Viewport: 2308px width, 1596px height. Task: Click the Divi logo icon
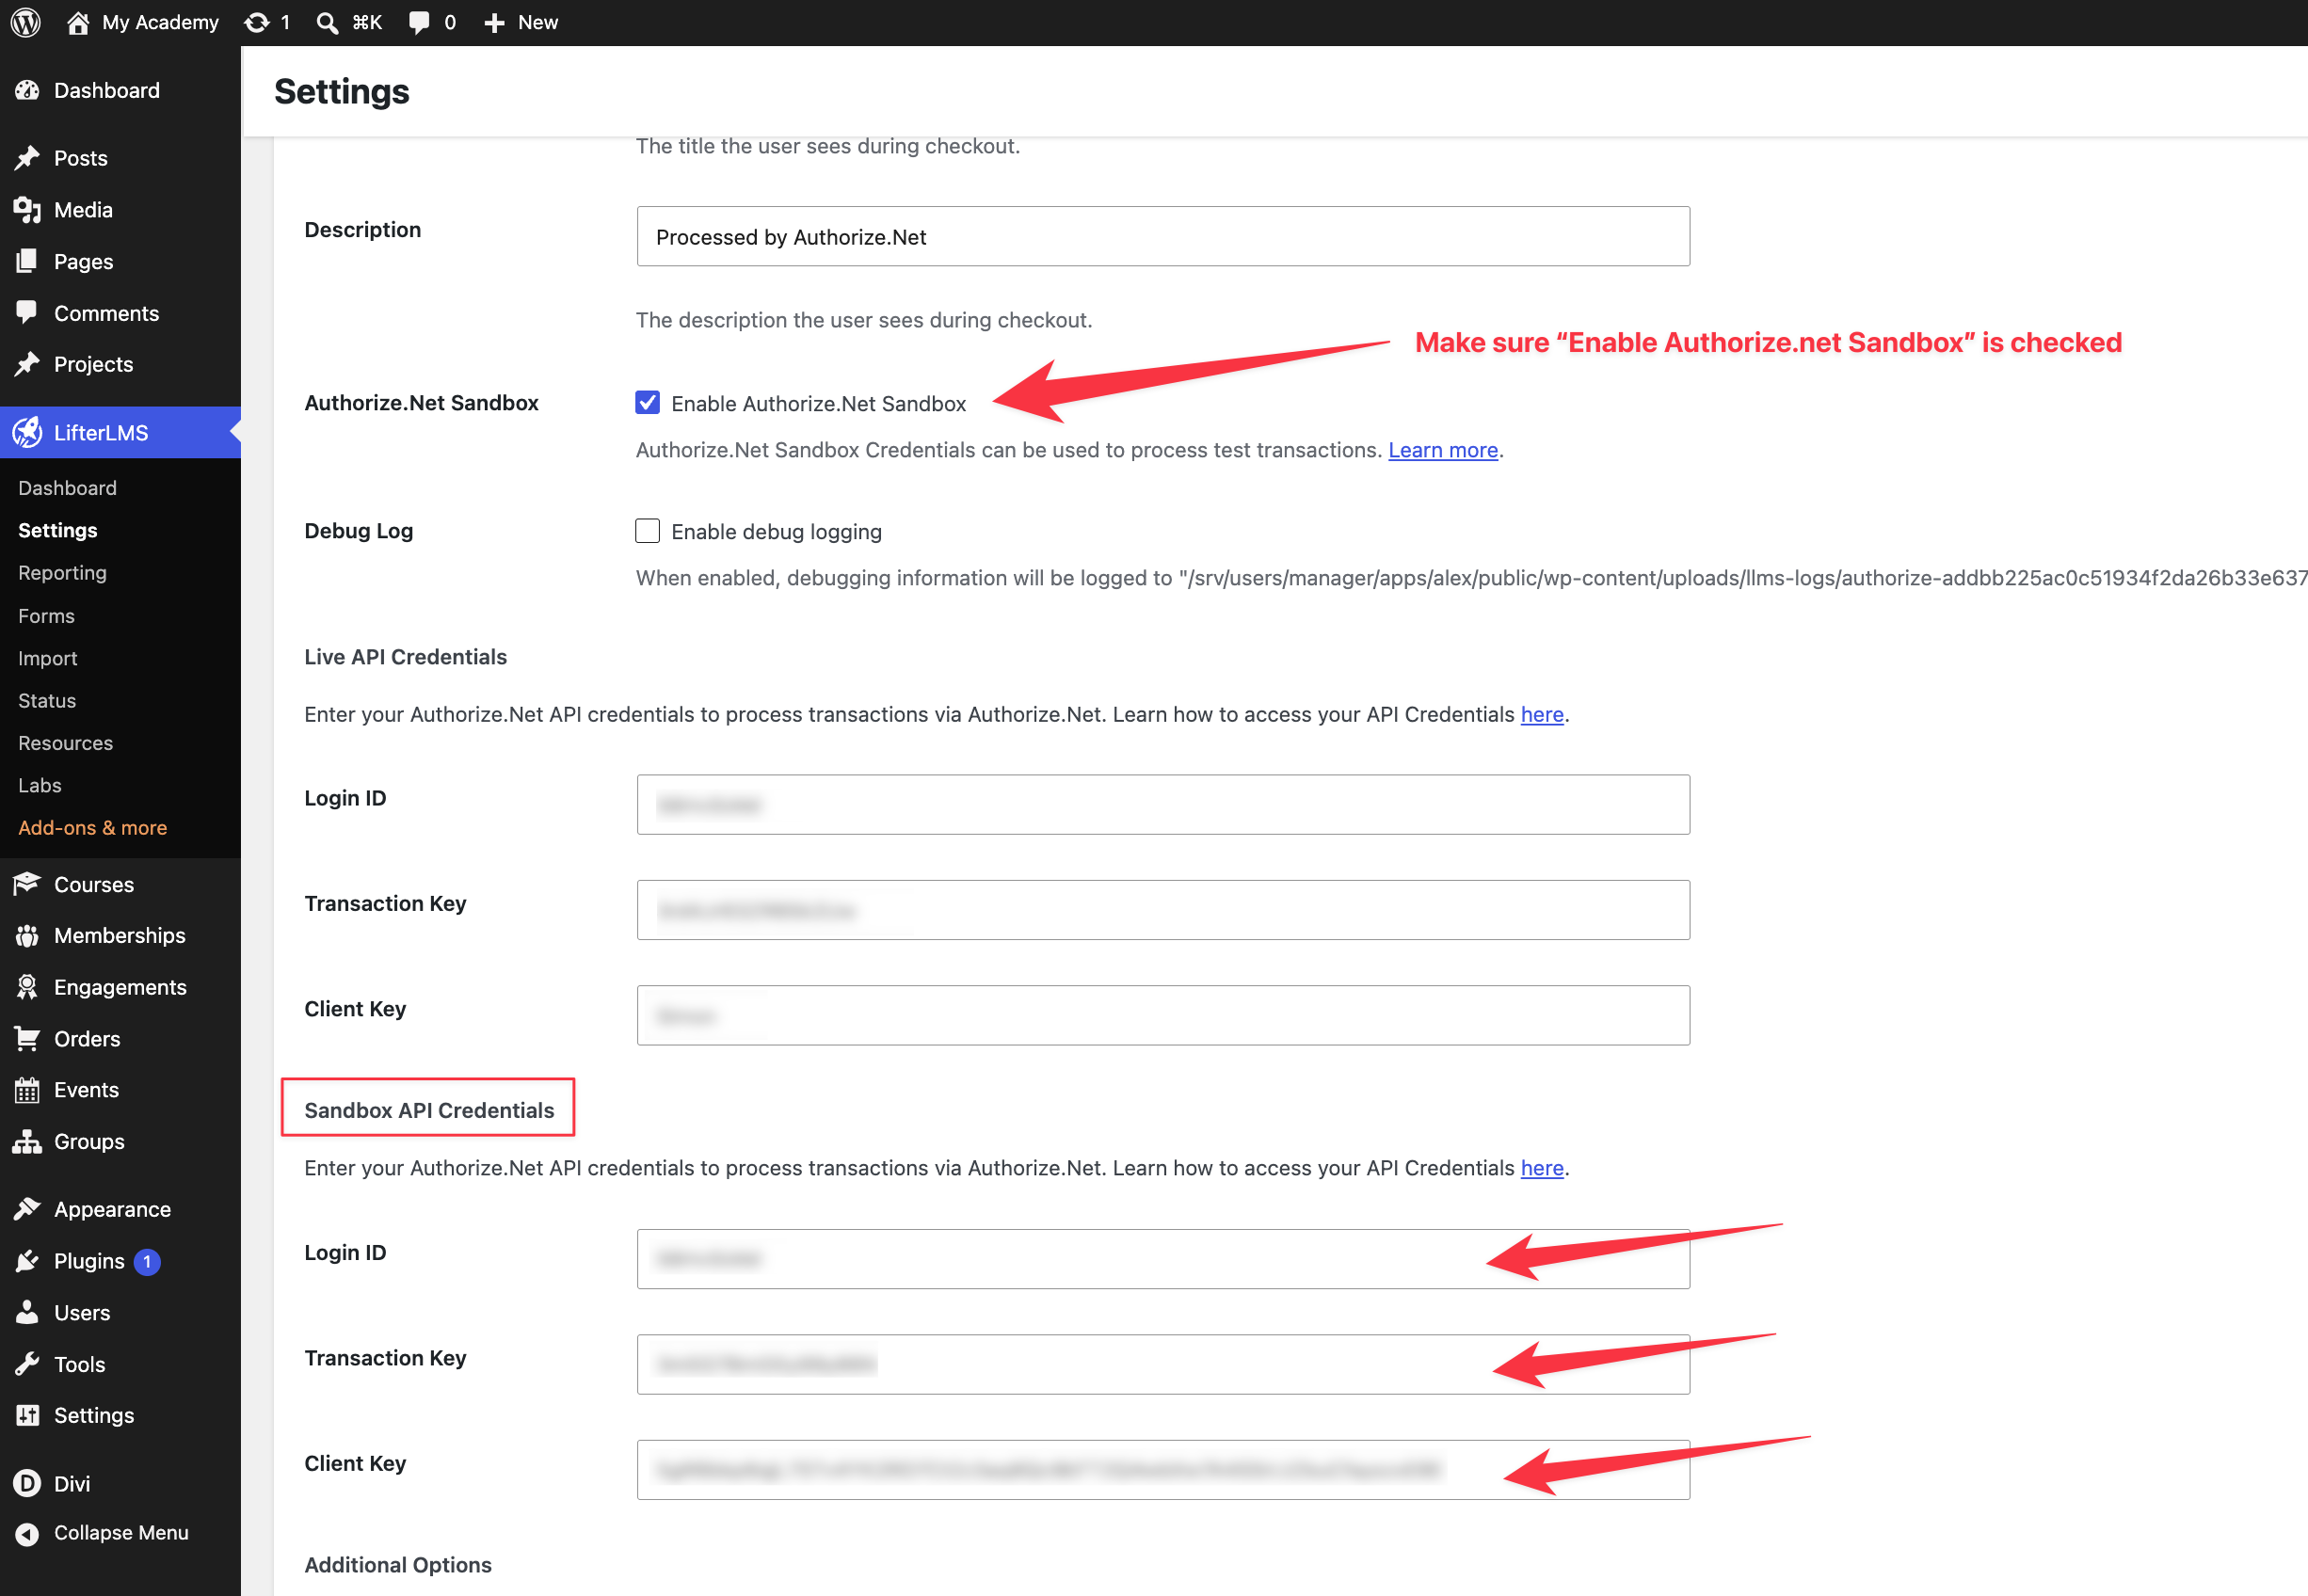click(27, 1483)
